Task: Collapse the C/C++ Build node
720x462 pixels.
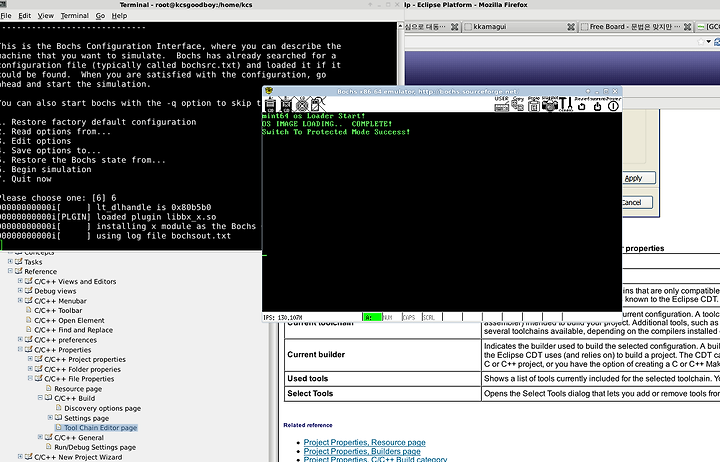Action: [x=40, y=398]
